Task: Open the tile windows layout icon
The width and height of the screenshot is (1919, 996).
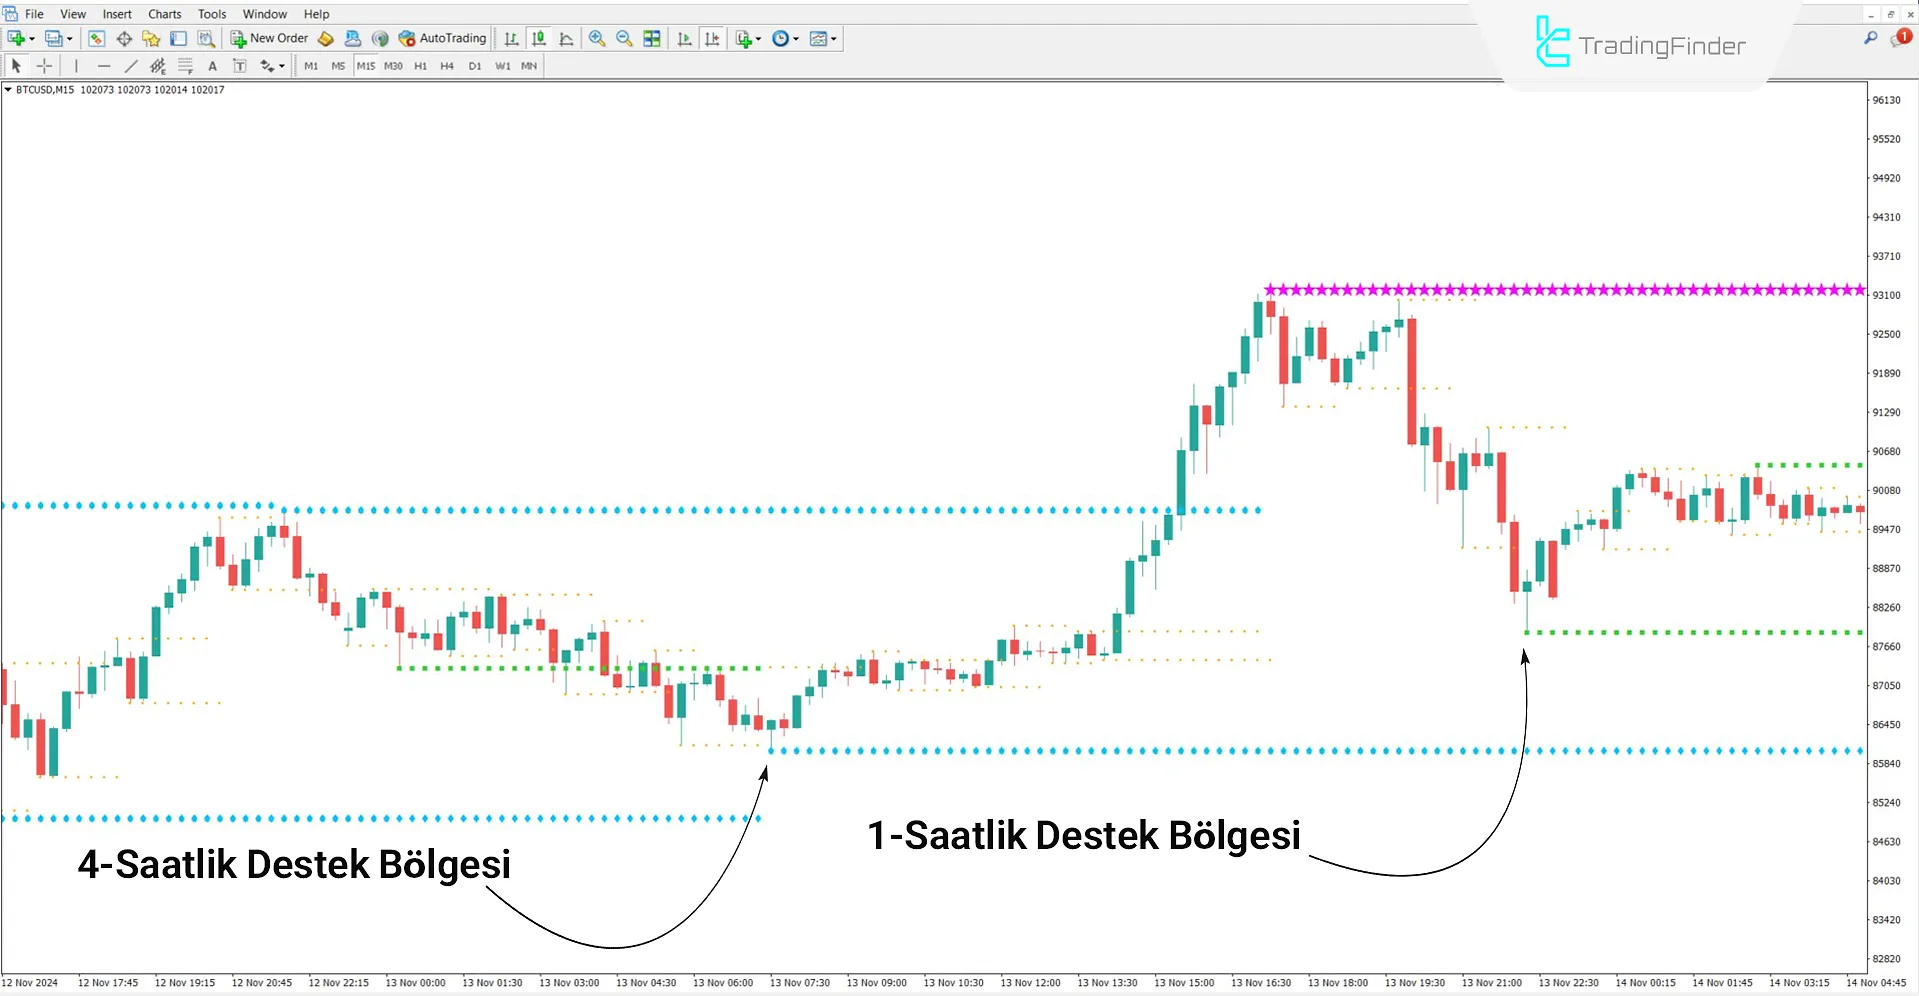Action: 652,39
